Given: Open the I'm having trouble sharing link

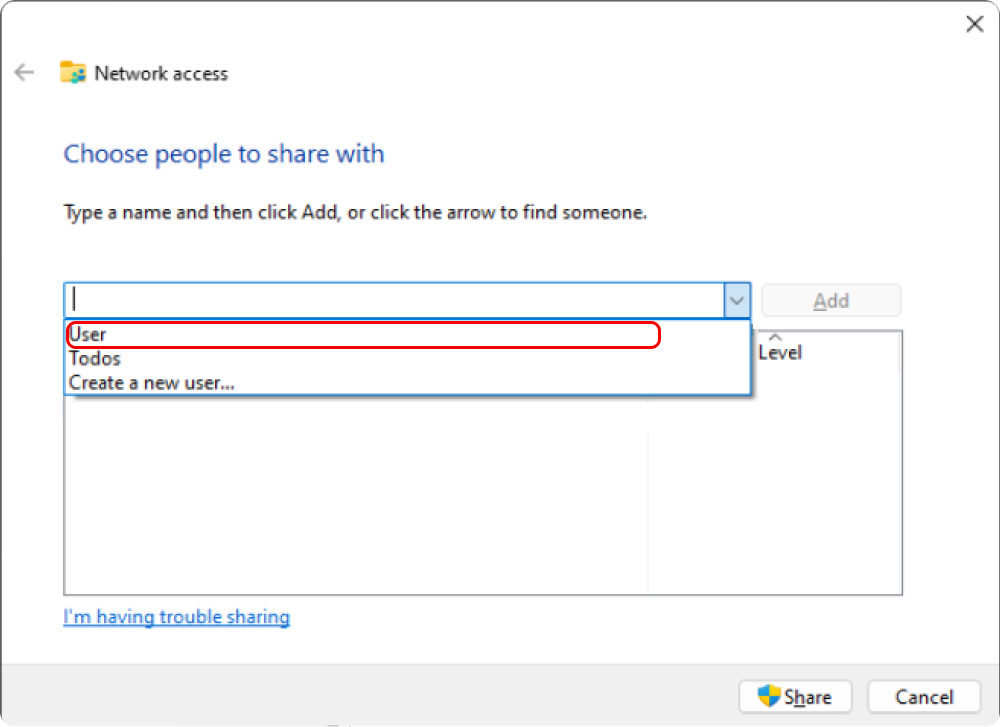Looking at the screenshot, I should (x=177, y=617).
